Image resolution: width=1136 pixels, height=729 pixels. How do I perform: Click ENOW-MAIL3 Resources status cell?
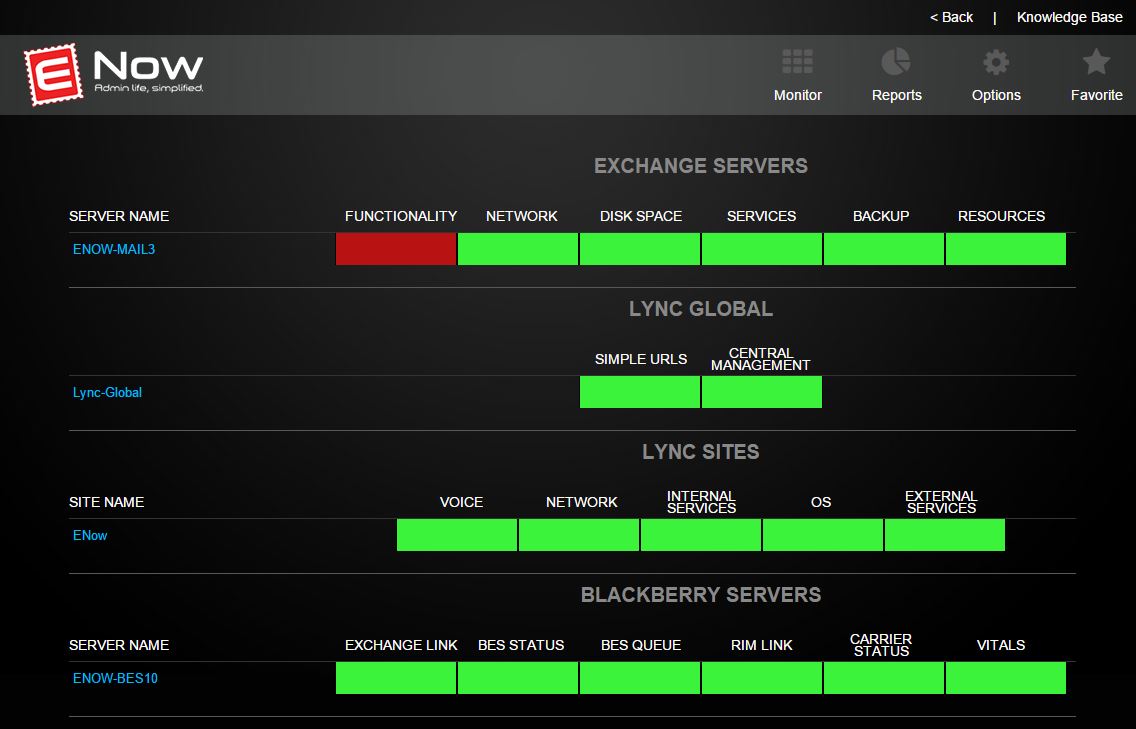coord(1006,249)
